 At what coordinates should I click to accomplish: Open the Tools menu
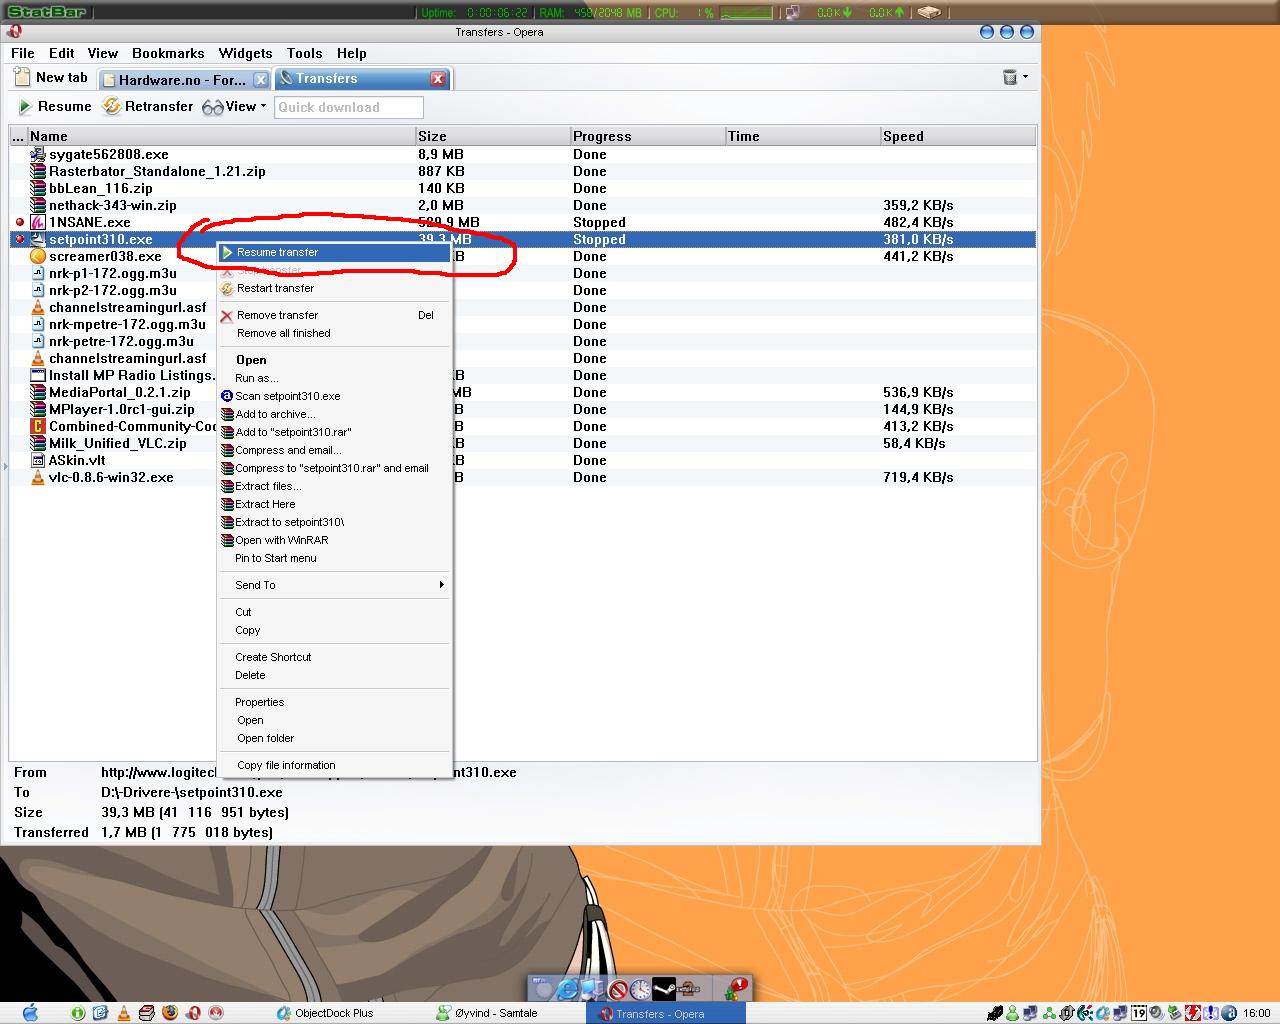point(304,53)
